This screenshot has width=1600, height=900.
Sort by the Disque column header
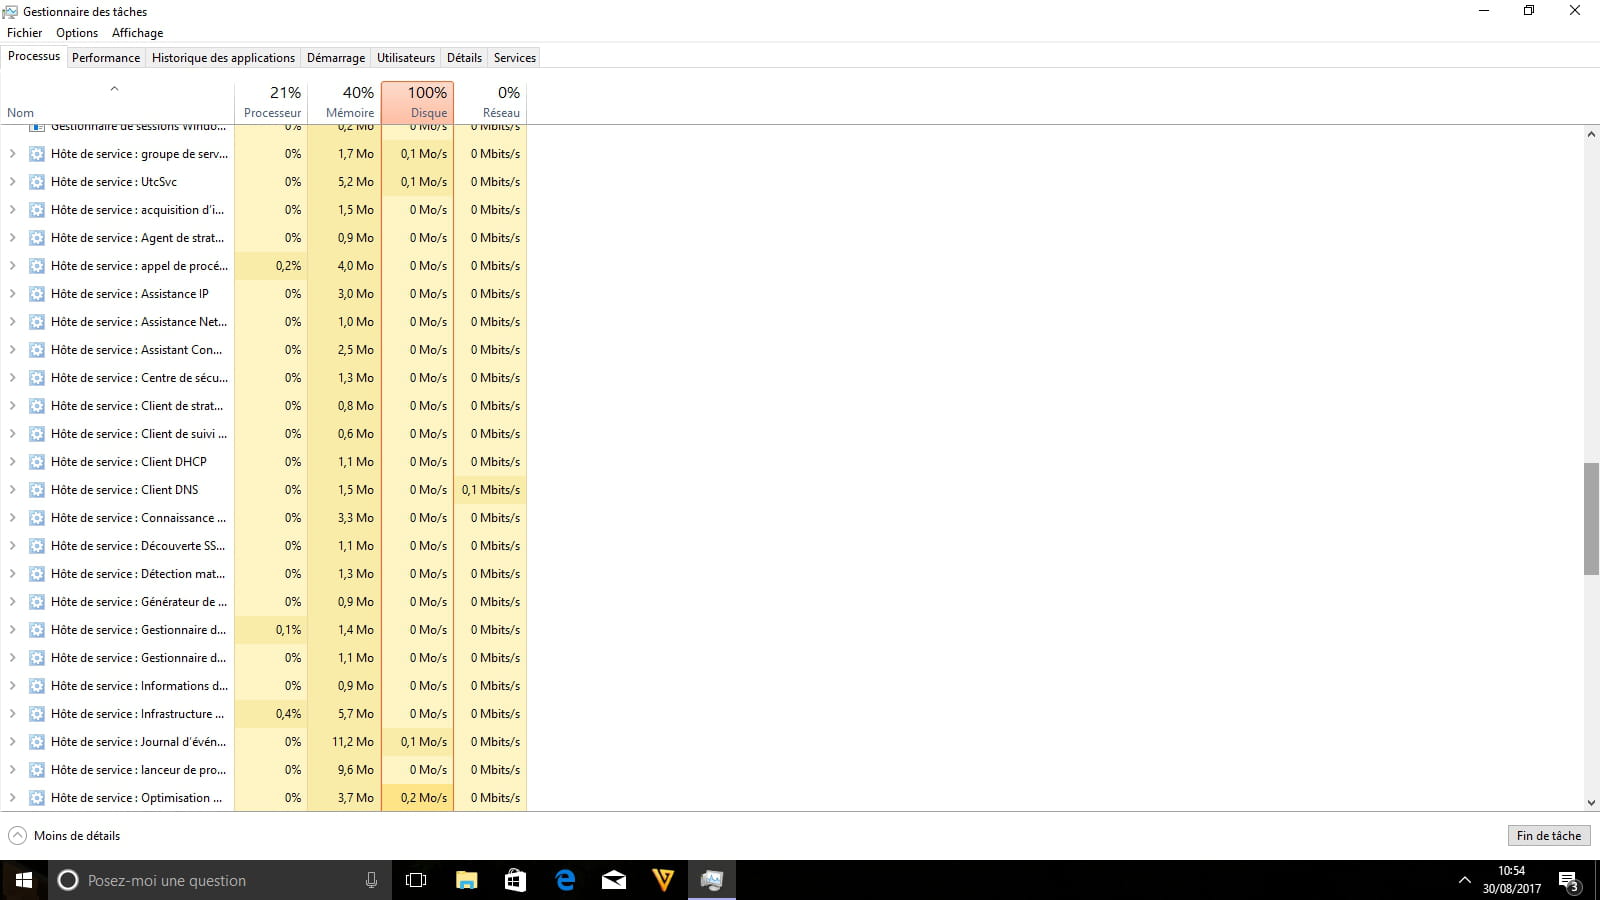tap(418, 102)
